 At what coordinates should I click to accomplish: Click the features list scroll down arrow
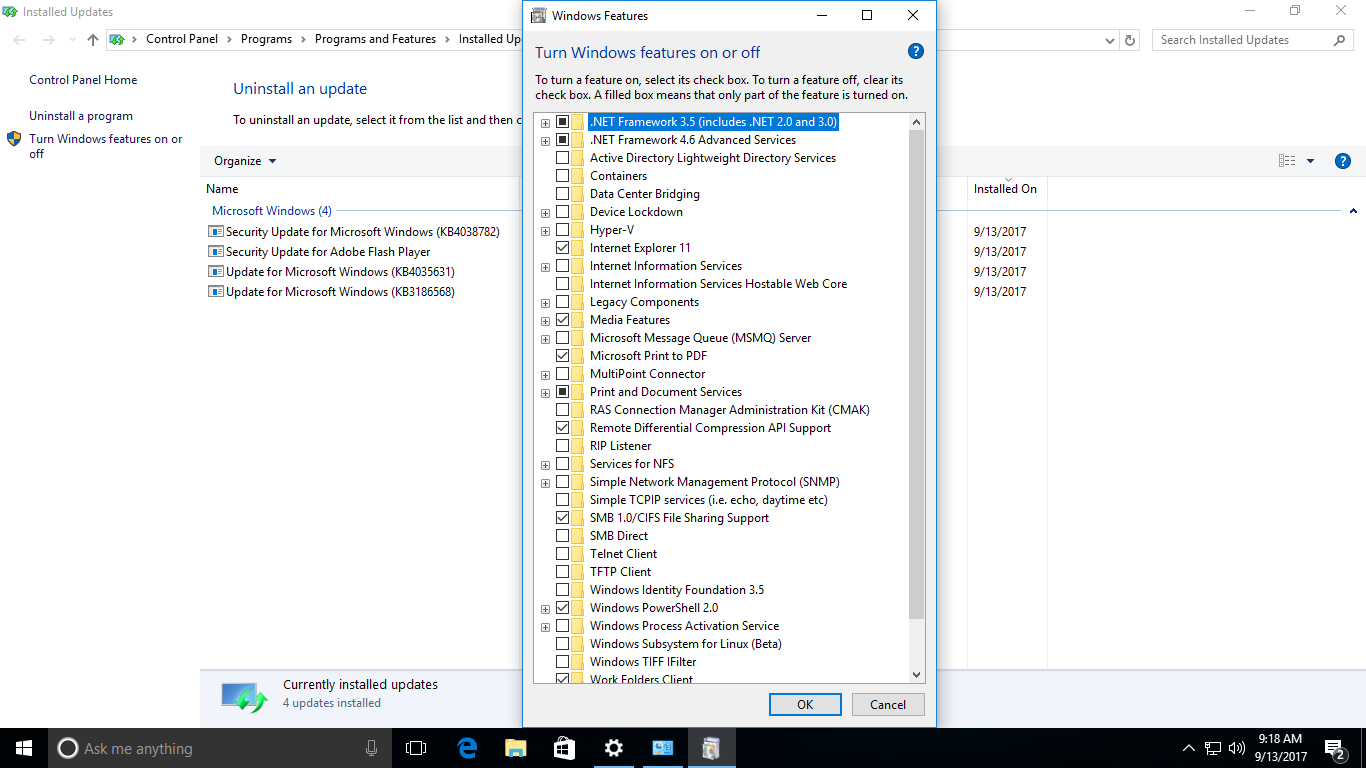(x=917, y=675)
